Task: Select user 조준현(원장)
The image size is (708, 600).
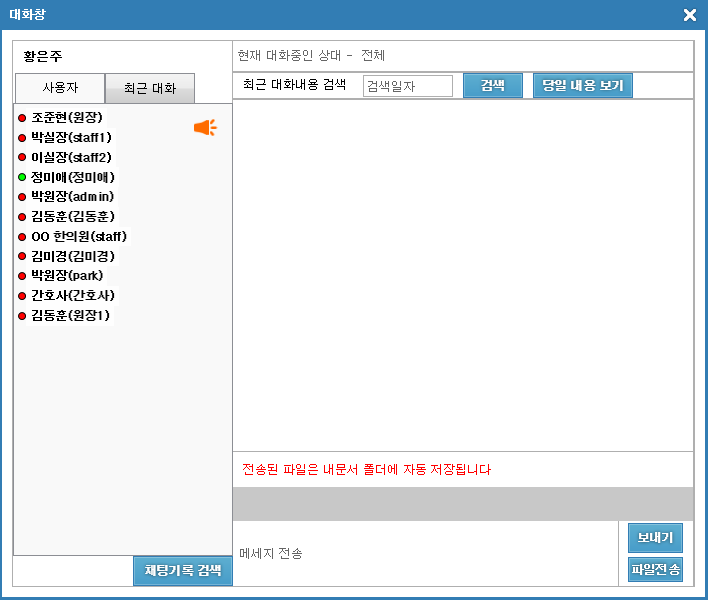Action: click(67, 118)
